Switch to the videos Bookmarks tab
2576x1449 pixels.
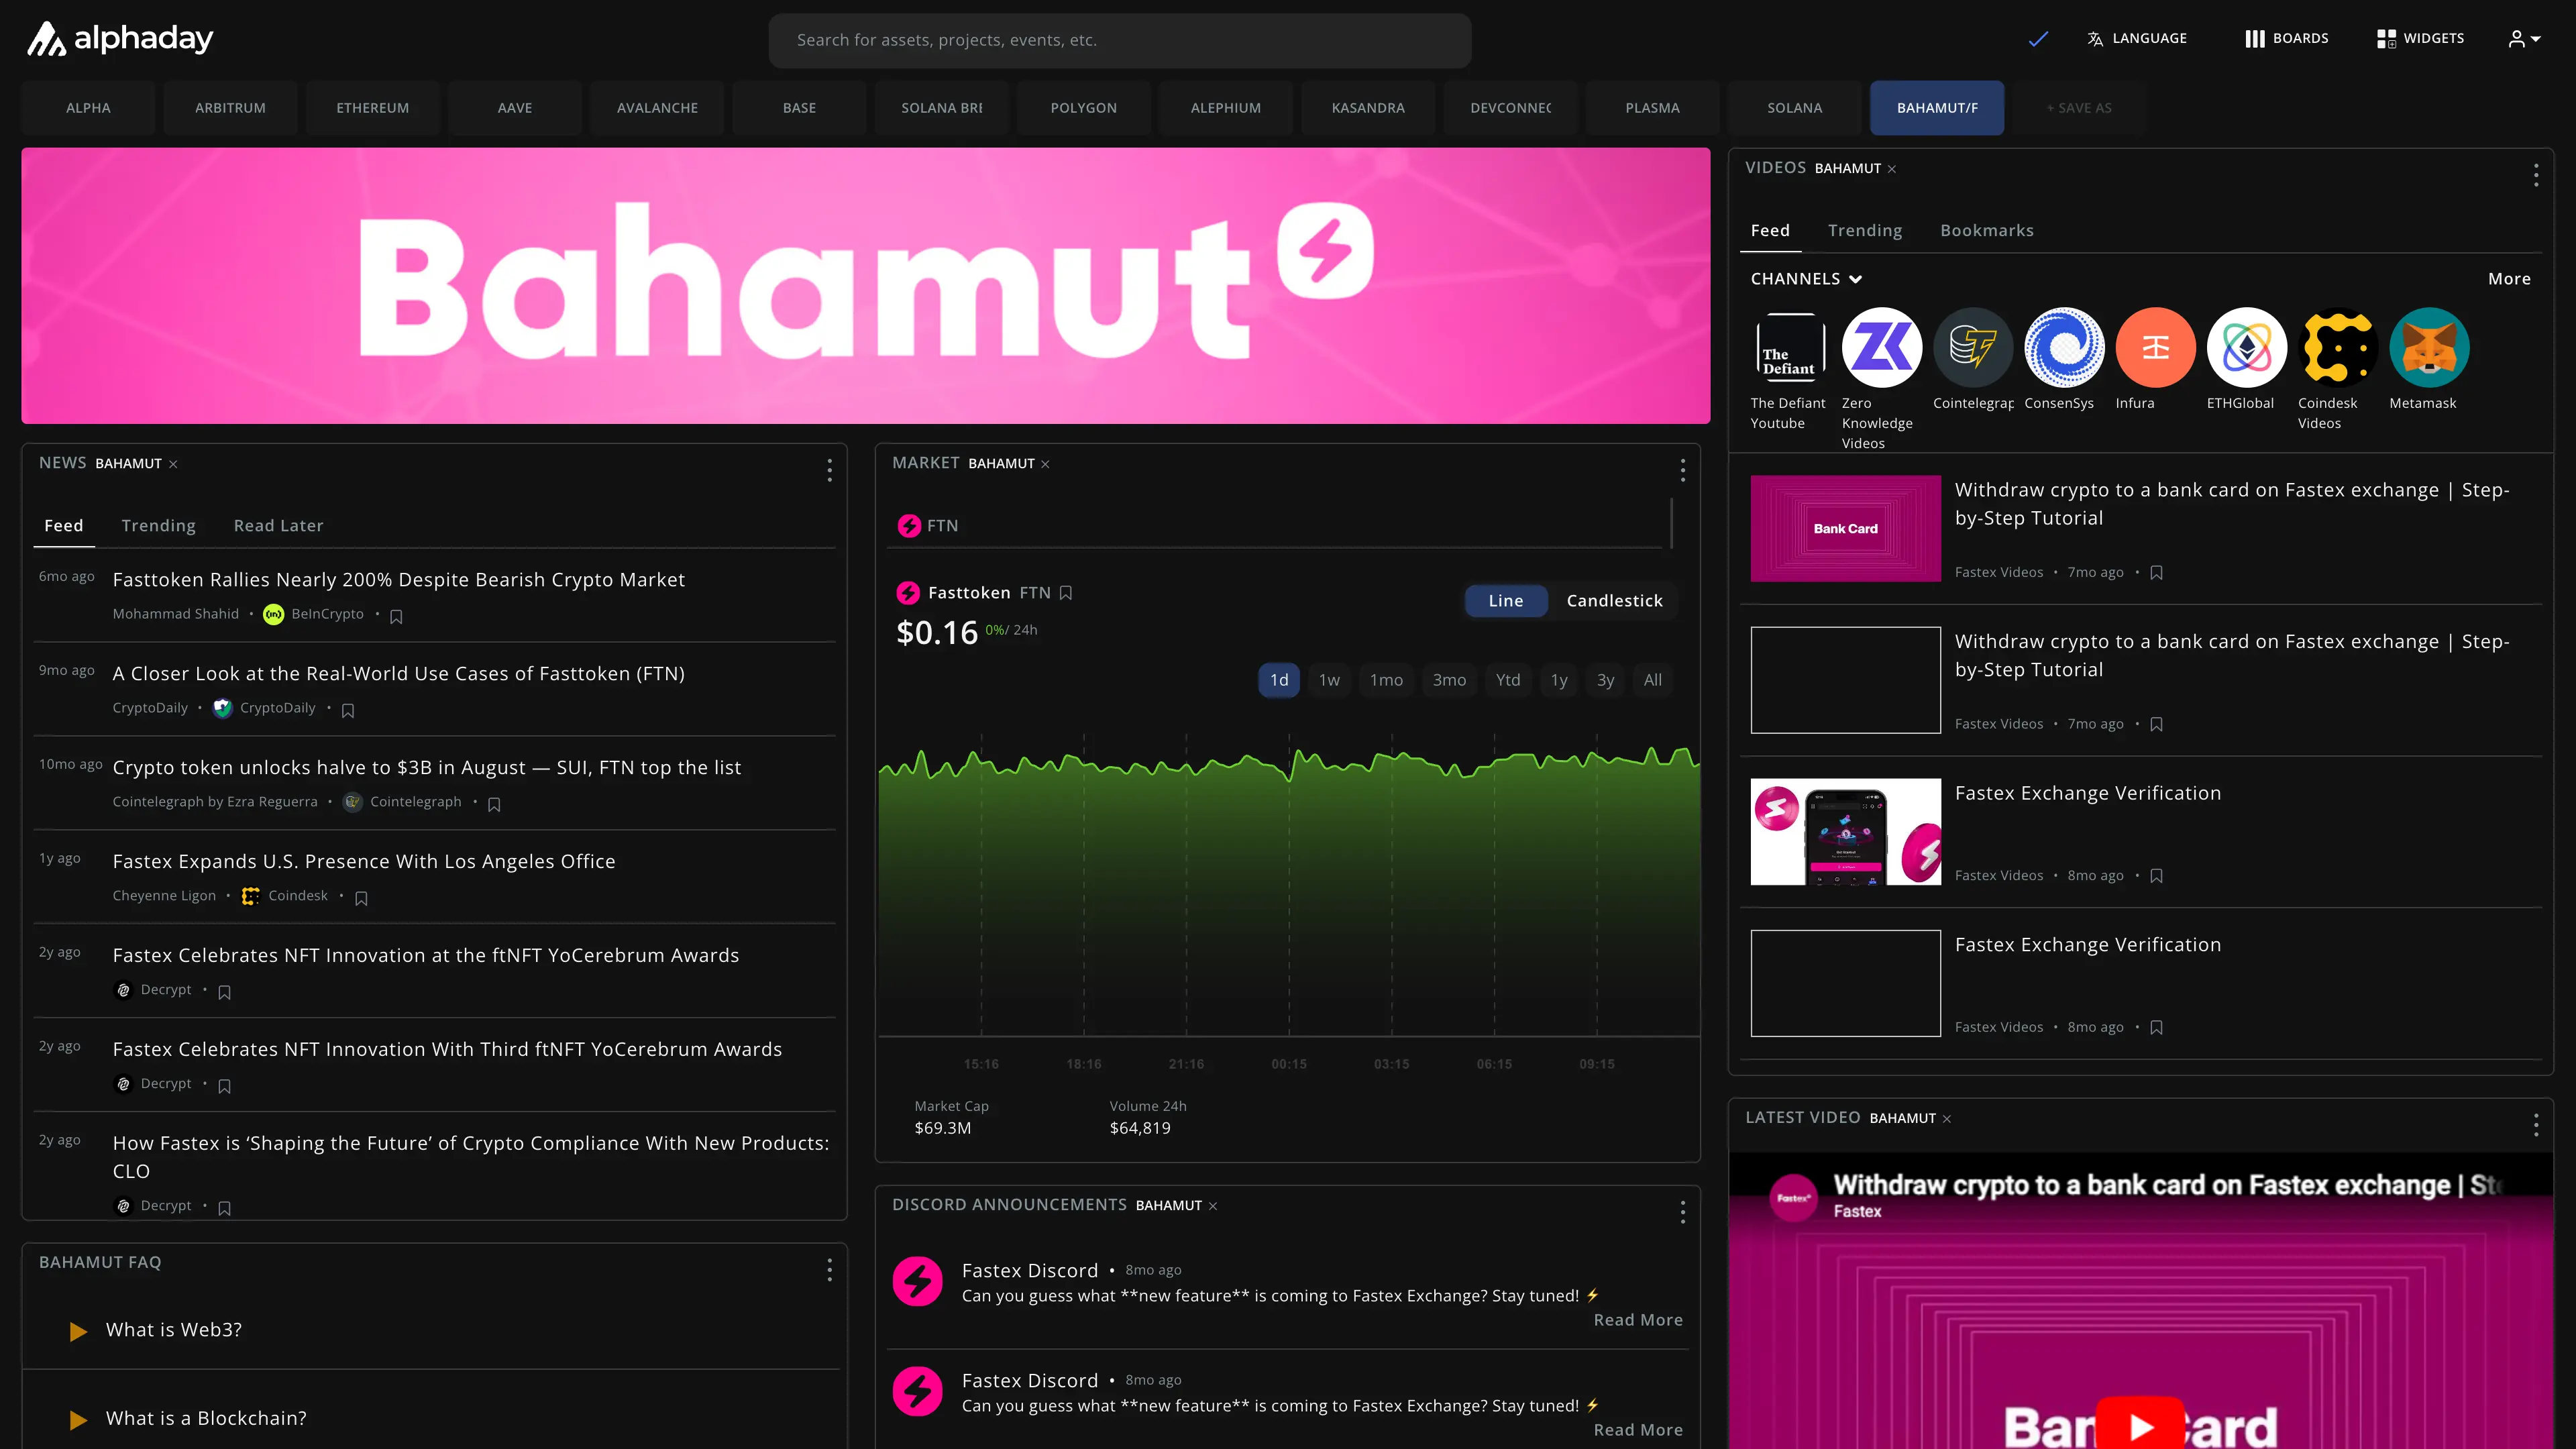click(x=1987, y=231)
